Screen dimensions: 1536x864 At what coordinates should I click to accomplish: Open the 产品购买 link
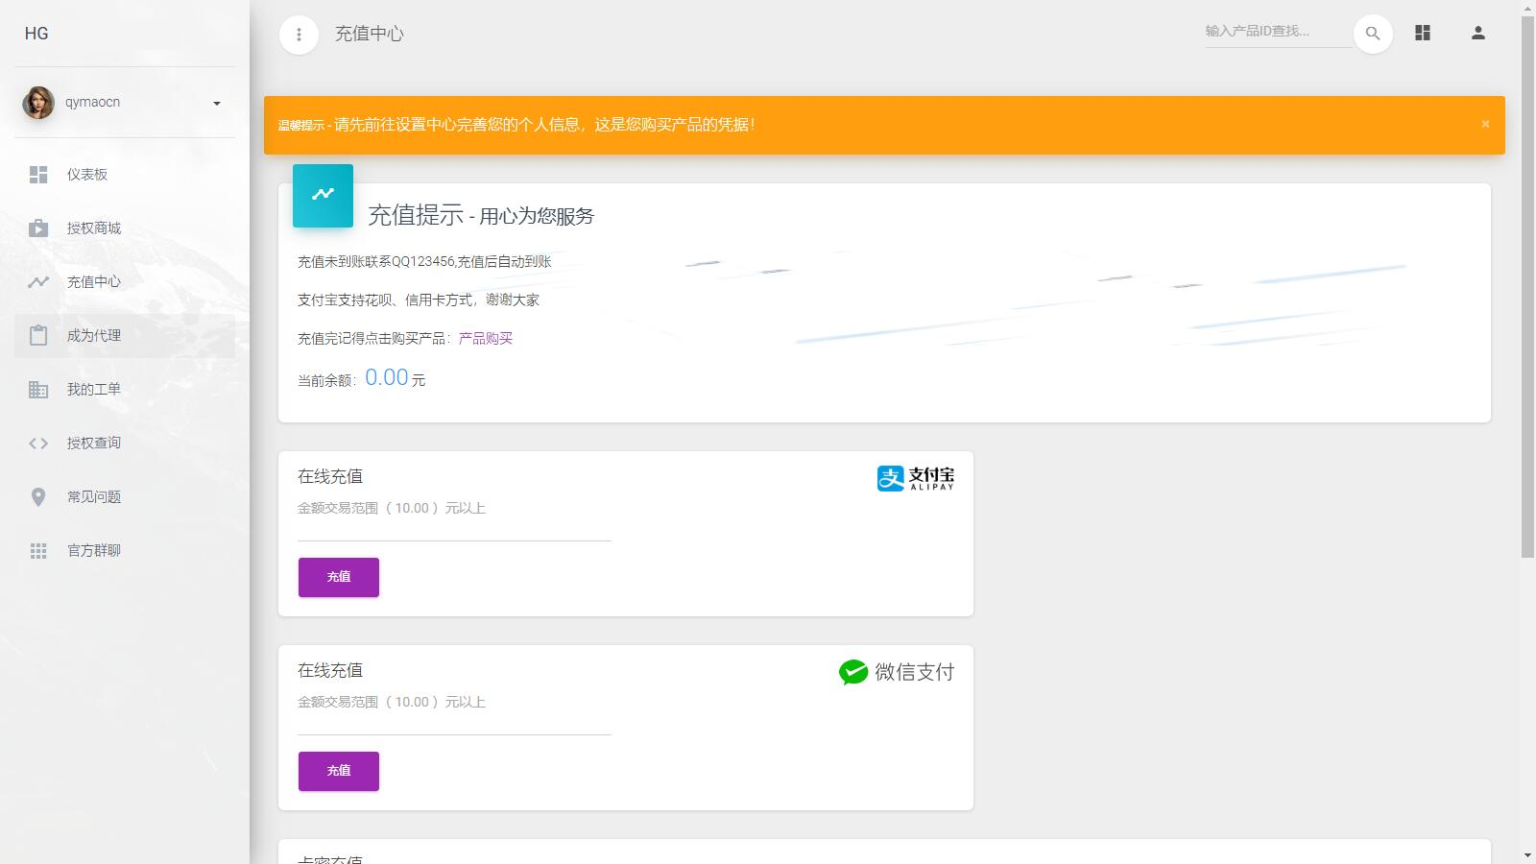[484, 338]
